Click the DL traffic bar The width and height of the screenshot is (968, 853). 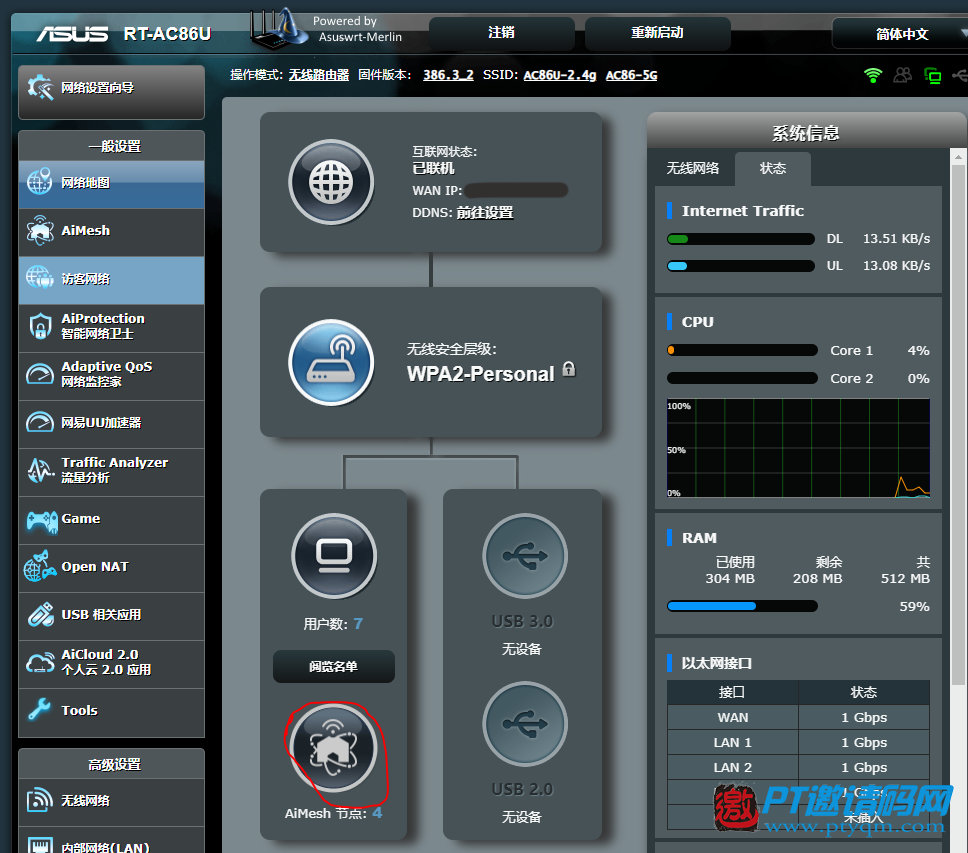(741, 239)
